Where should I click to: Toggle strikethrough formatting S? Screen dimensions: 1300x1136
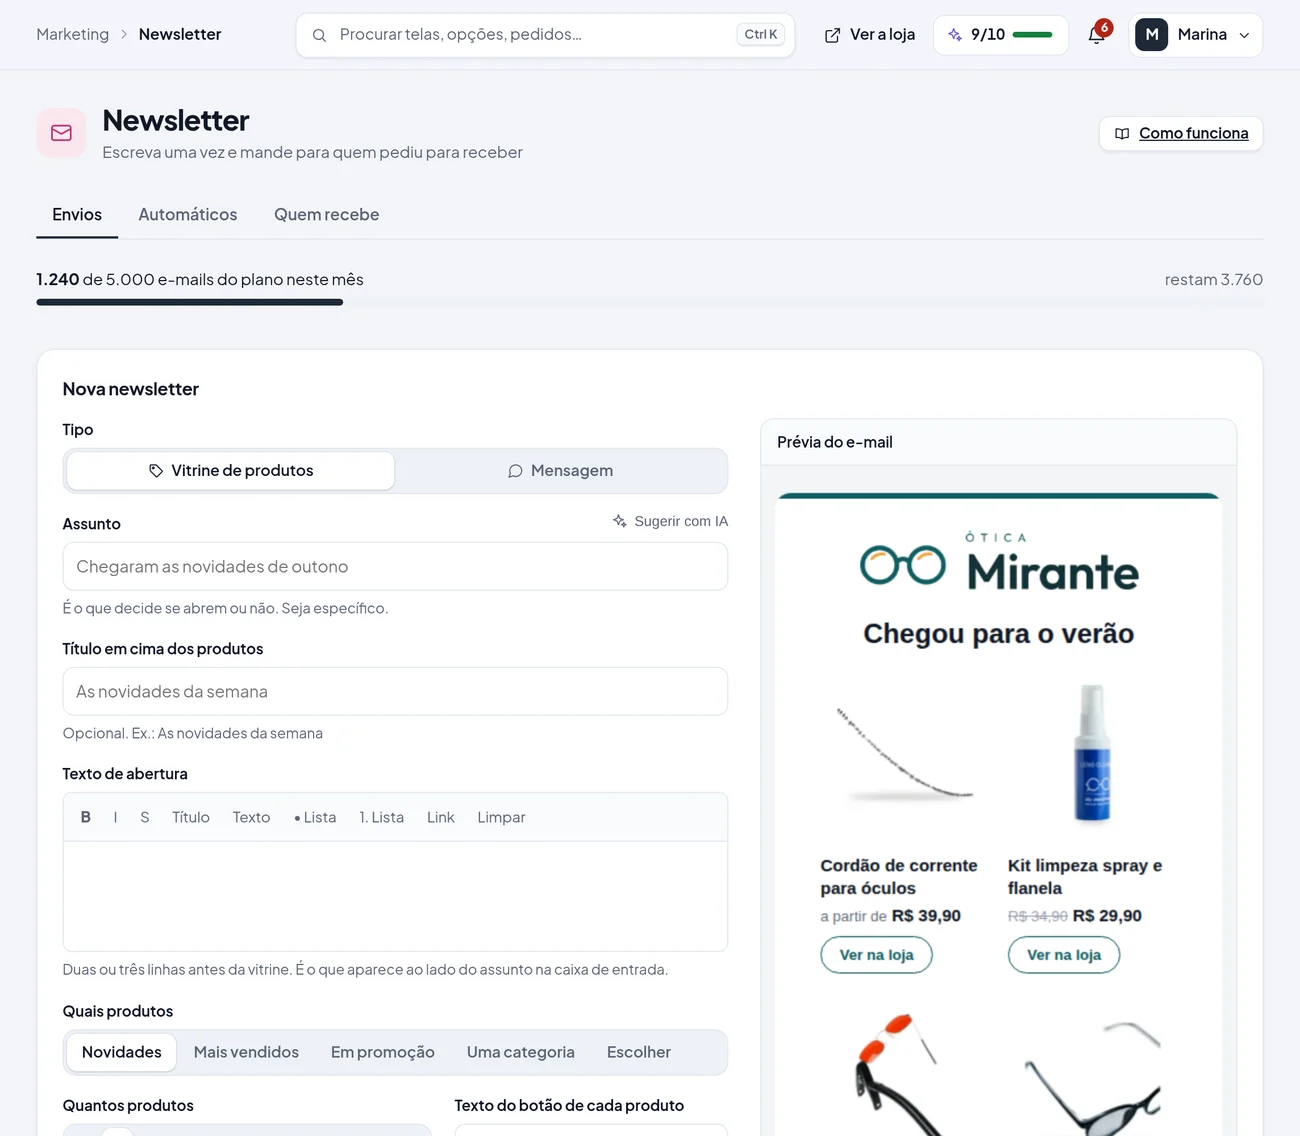coord(145,817)
